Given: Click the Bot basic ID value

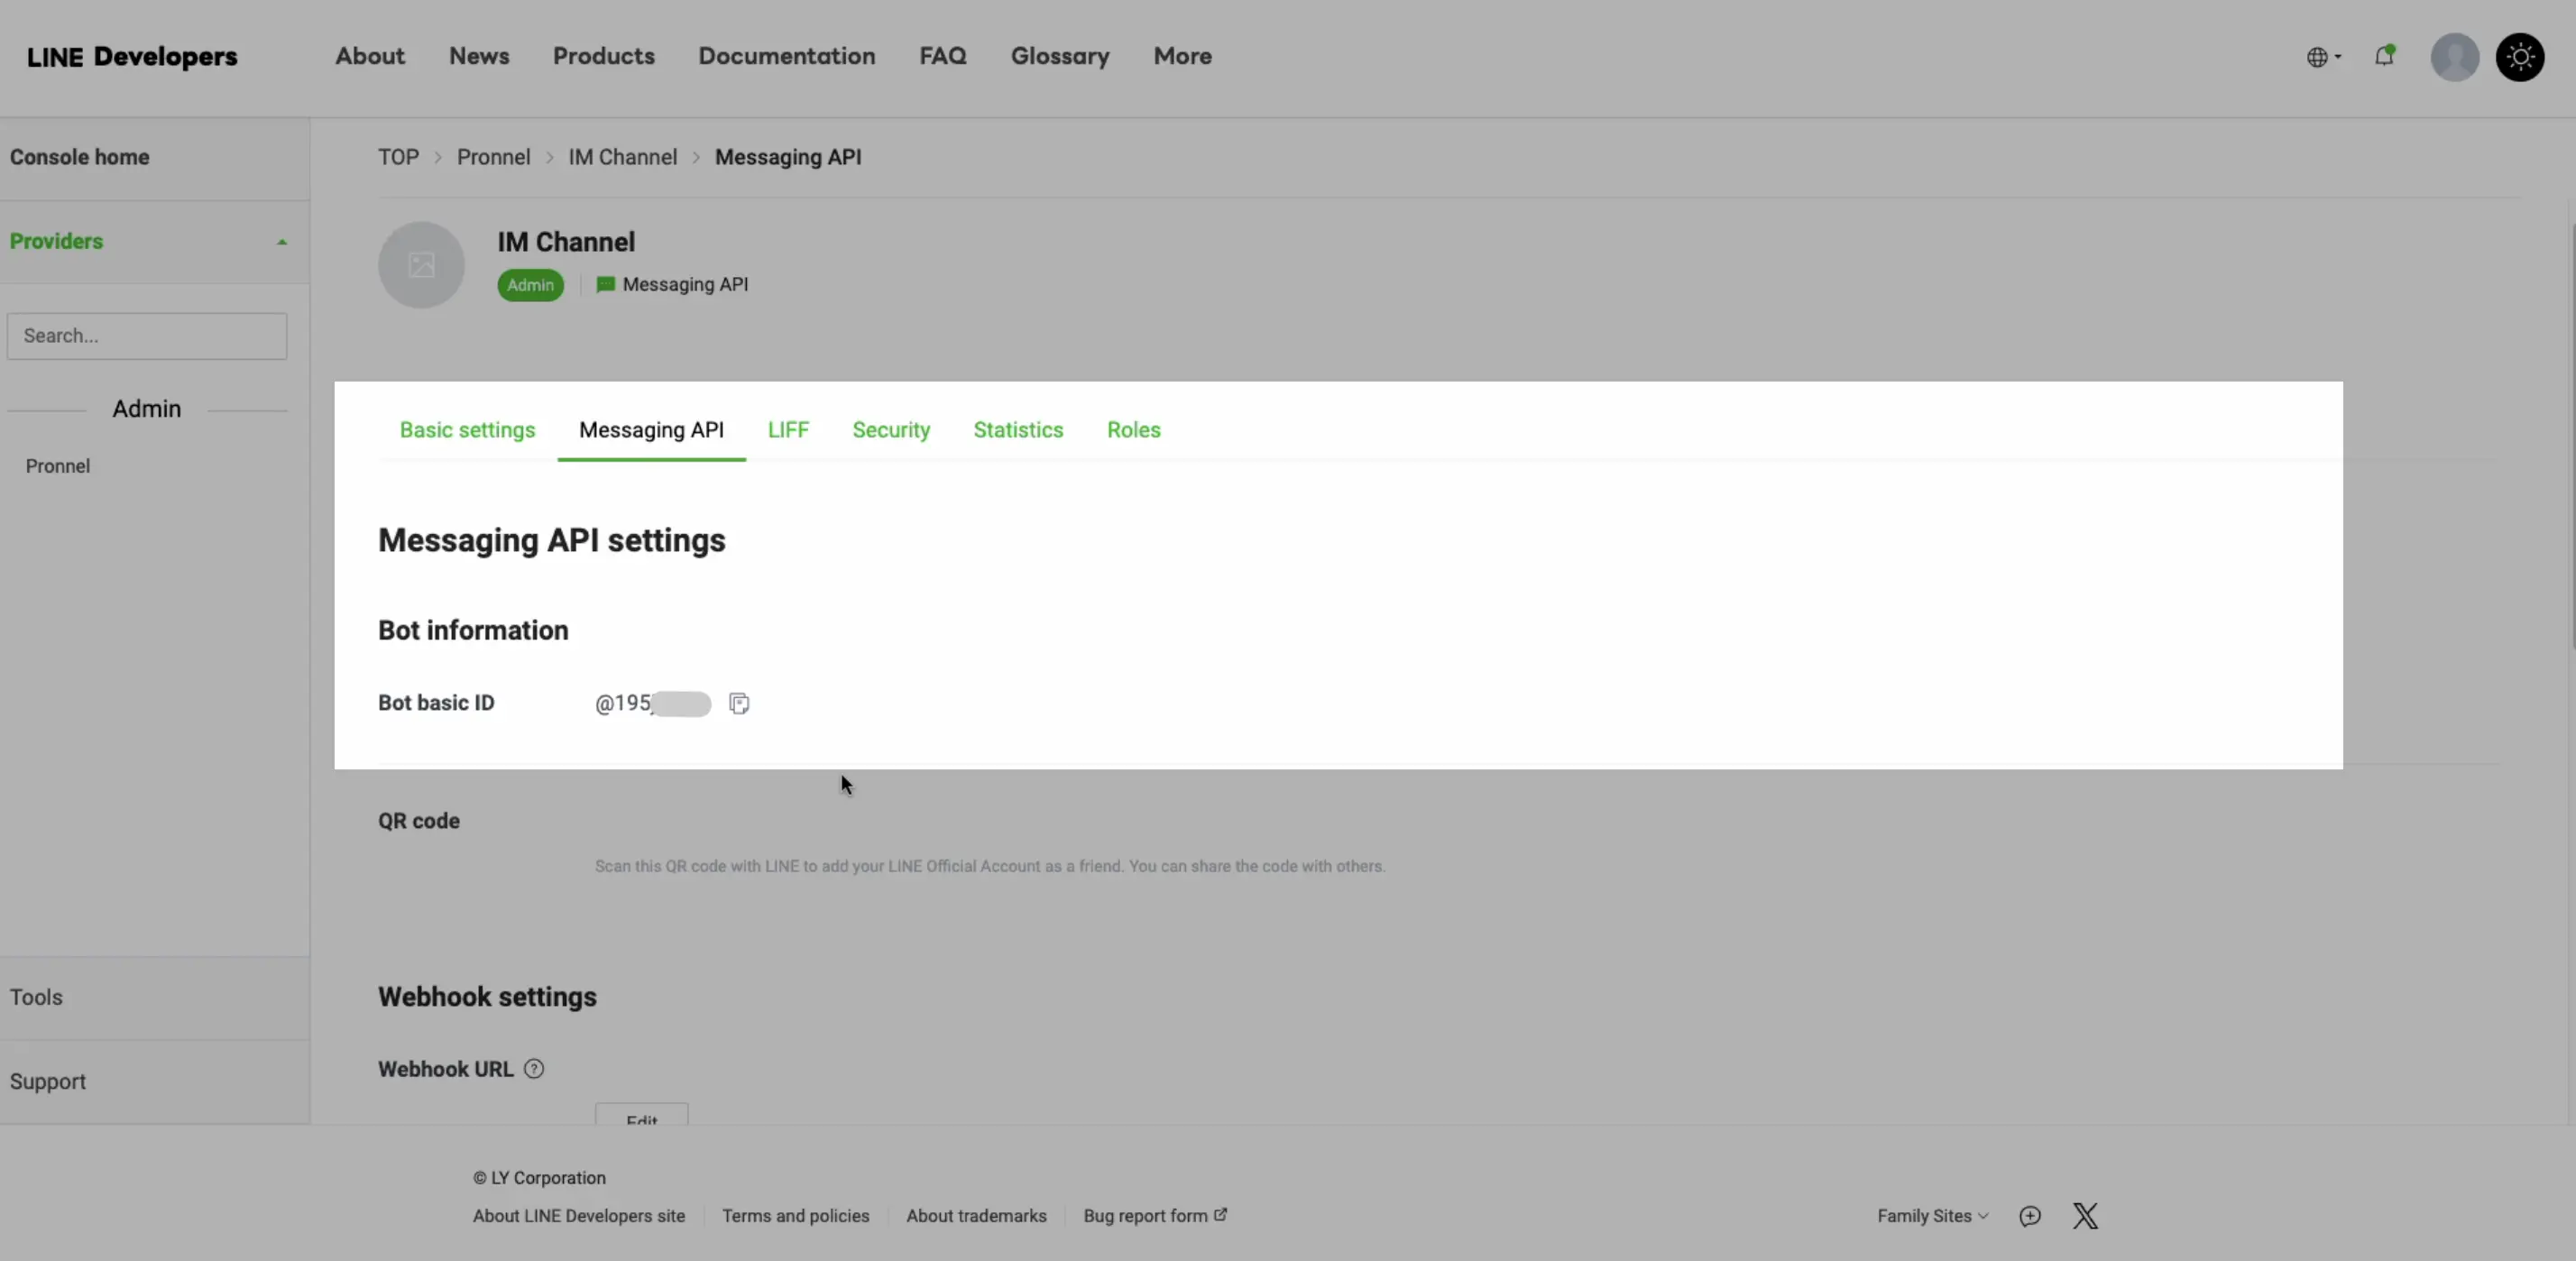Looking at the screenshot, I should tap(652, 704).
